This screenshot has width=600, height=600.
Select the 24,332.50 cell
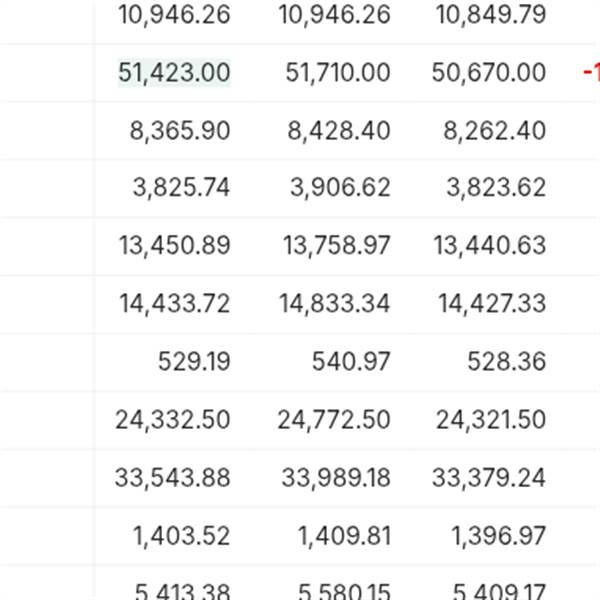click(173, 420)
